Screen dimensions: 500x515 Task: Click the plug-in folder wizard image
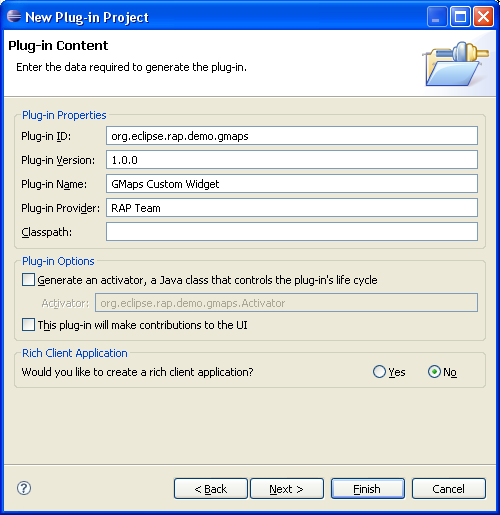(x=456, y=63)
